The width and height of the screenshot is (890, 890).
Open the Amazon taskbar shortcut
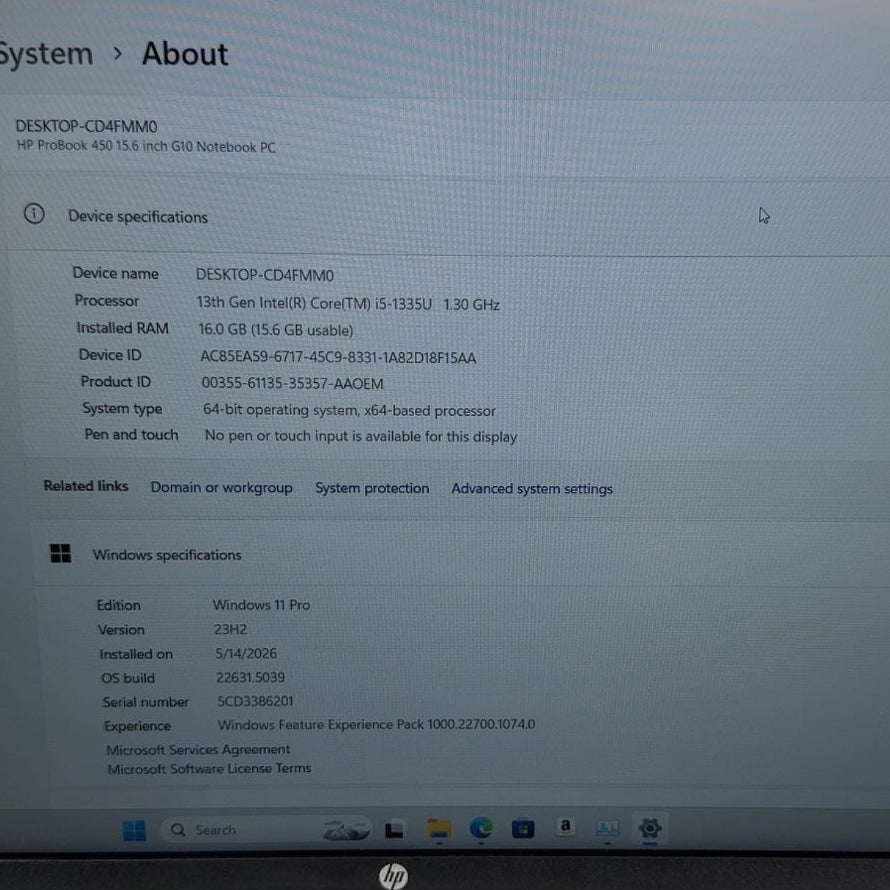click(x=565, y=826)
